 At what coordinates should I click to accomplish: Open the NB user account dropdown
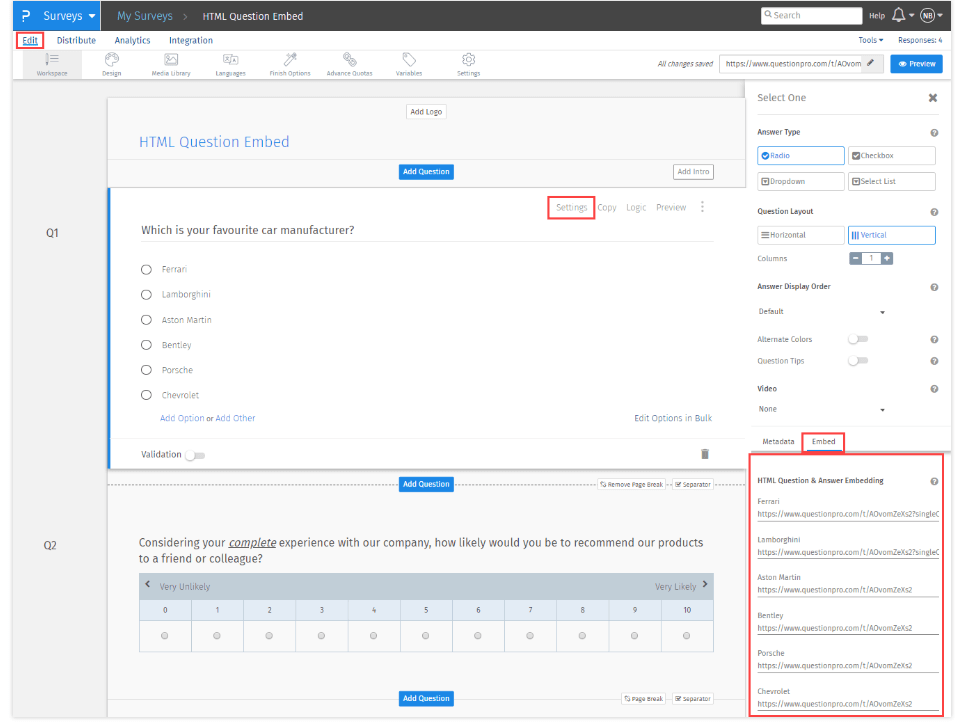click(931, 15)
